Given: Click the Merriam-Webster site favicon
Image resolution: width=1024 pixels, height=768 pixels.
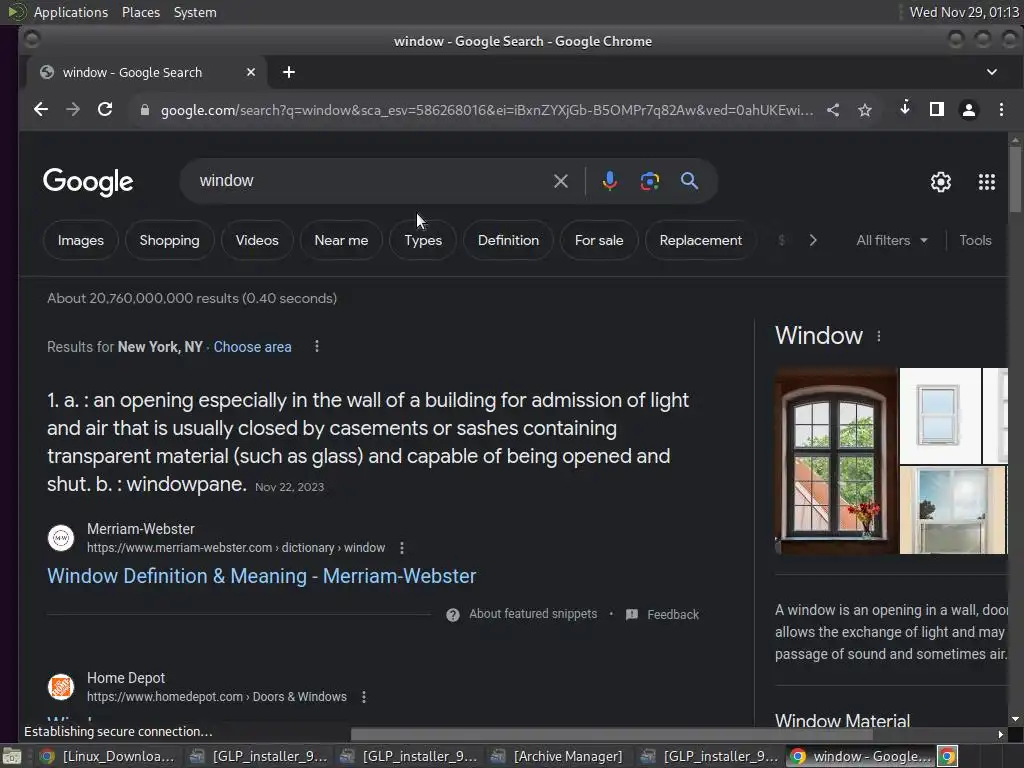Looking at the screenshot, I should pyautogui.click(x=61, y=538).
